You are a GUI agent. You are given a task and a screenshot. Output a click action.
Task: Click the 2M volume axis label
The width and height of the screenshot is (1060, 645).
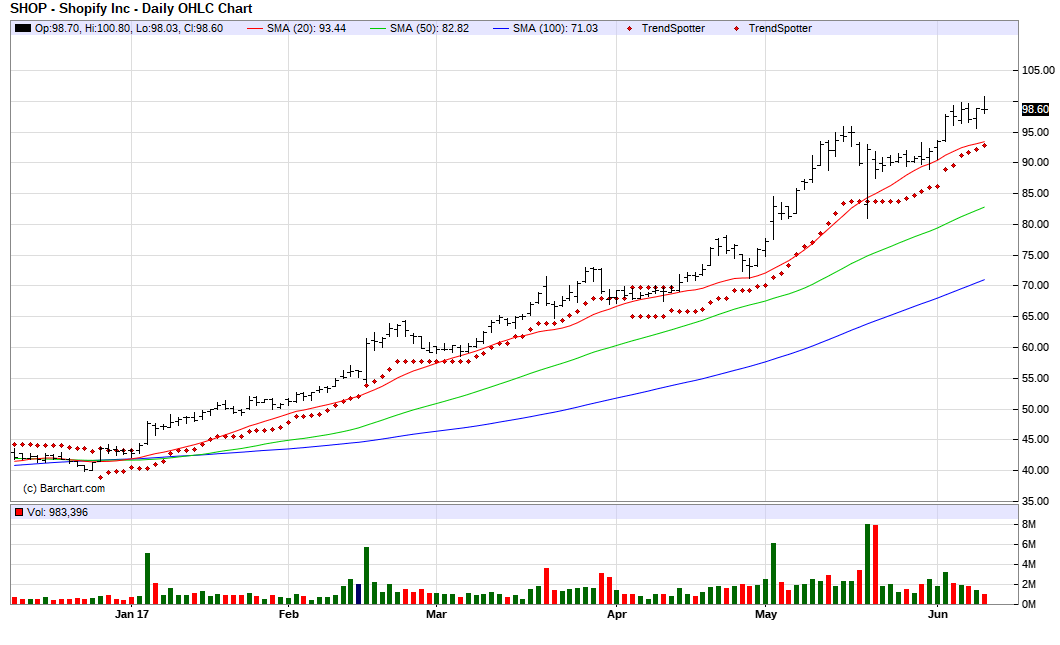point(1028,584)
